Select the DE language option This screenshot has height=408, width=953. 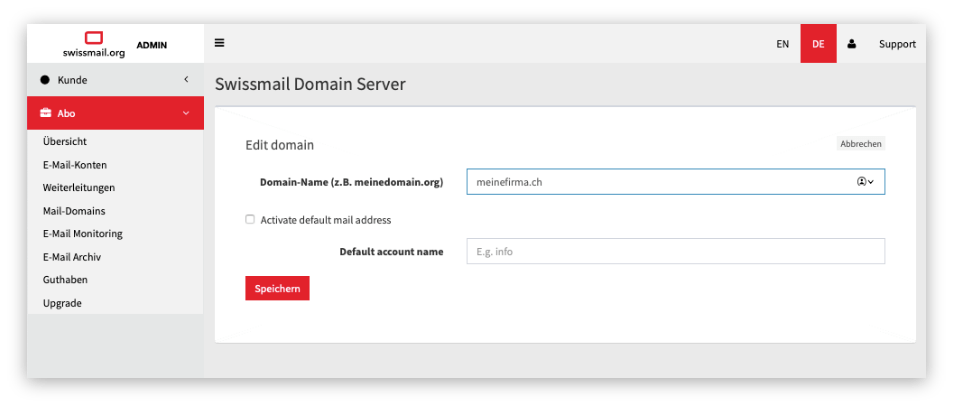tap(818, 44)
